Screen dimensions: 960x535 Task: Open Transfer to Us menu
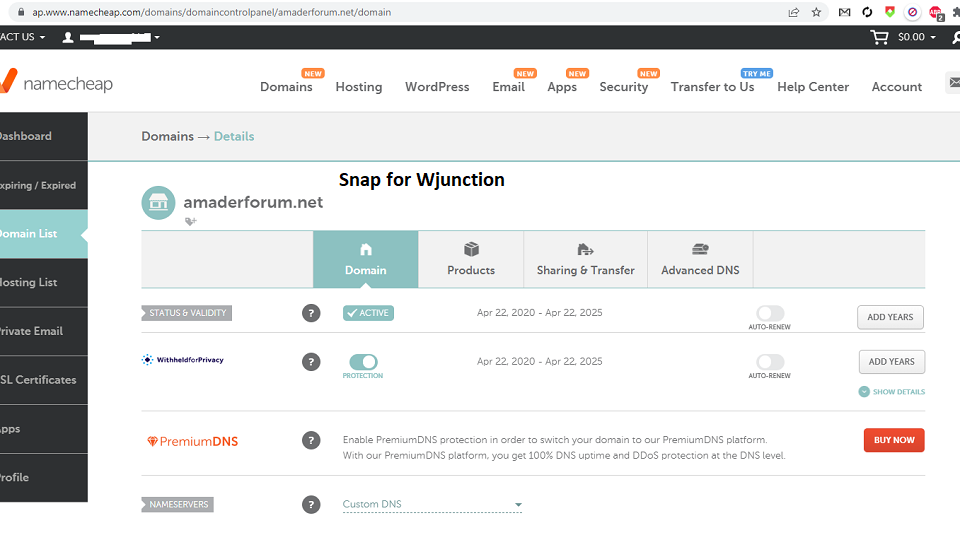point(712,87)
